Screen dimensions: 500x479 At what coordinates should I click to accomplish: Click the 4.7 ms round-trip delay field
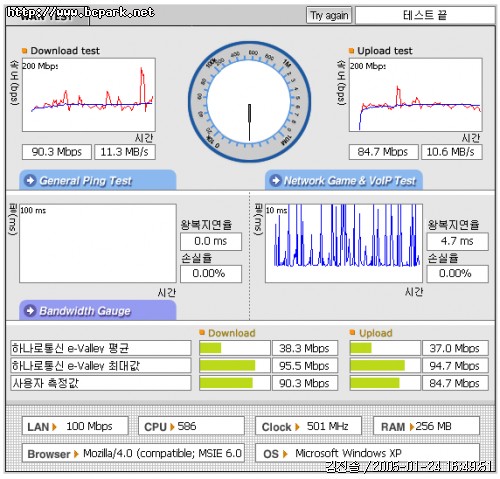click(x=457, y=242)
